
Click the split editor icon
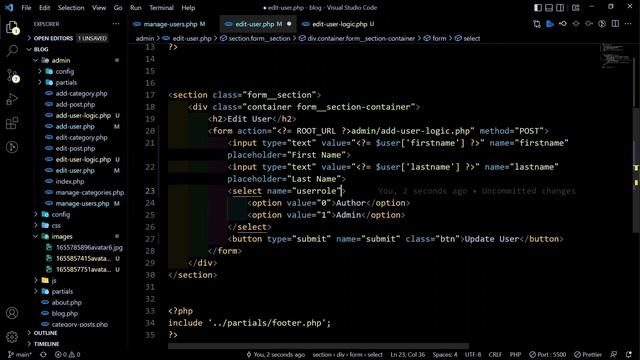[x=615, y=24]
